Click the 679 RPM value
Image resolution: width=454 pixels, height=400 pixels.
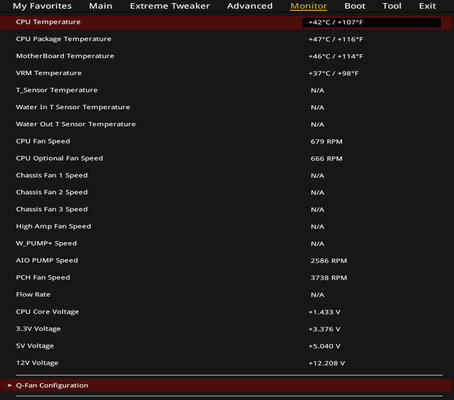[326, 141]
